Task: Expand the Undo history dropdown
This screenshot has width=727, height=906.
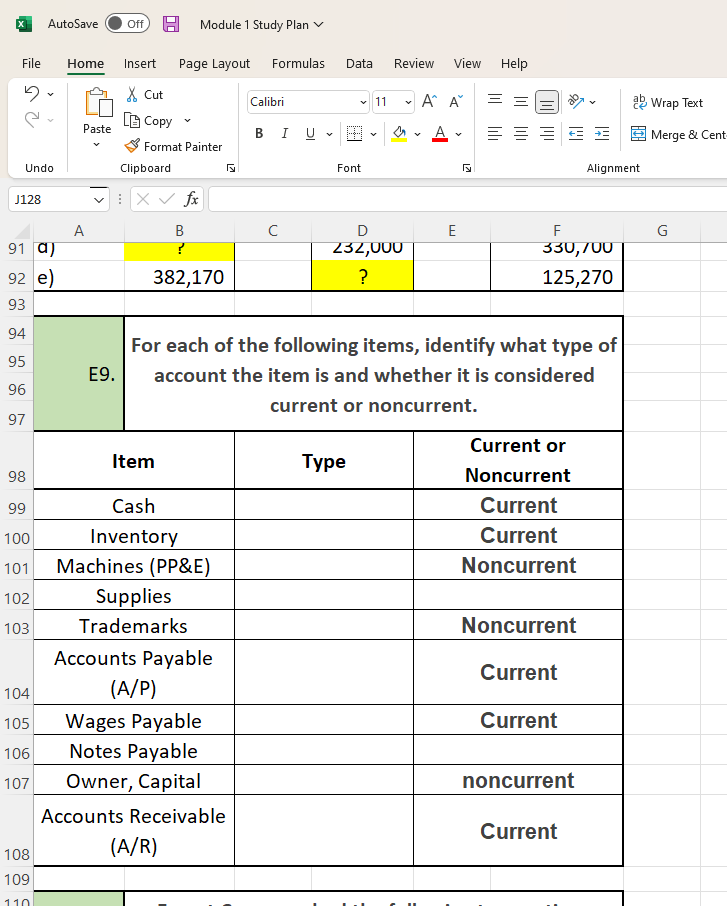Action: point(51,94)
